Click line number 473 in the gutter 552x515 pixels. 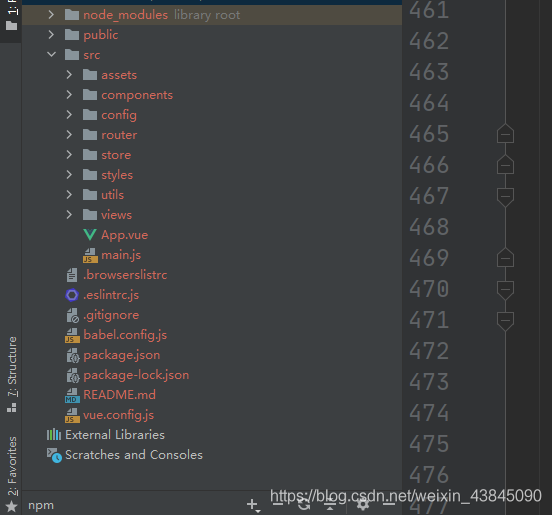[x=429, y=382]
